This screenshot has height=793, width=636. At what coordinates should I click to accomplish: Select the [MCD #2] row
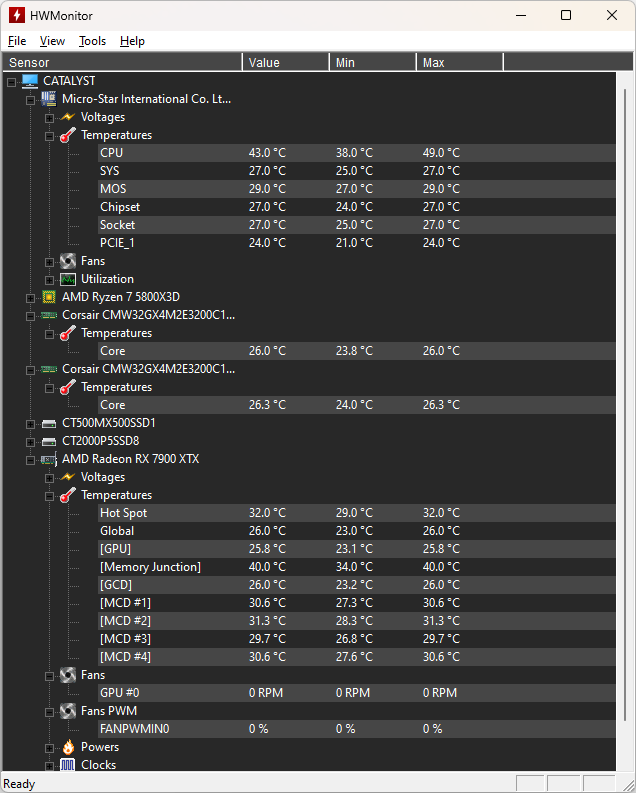[357, 621]
